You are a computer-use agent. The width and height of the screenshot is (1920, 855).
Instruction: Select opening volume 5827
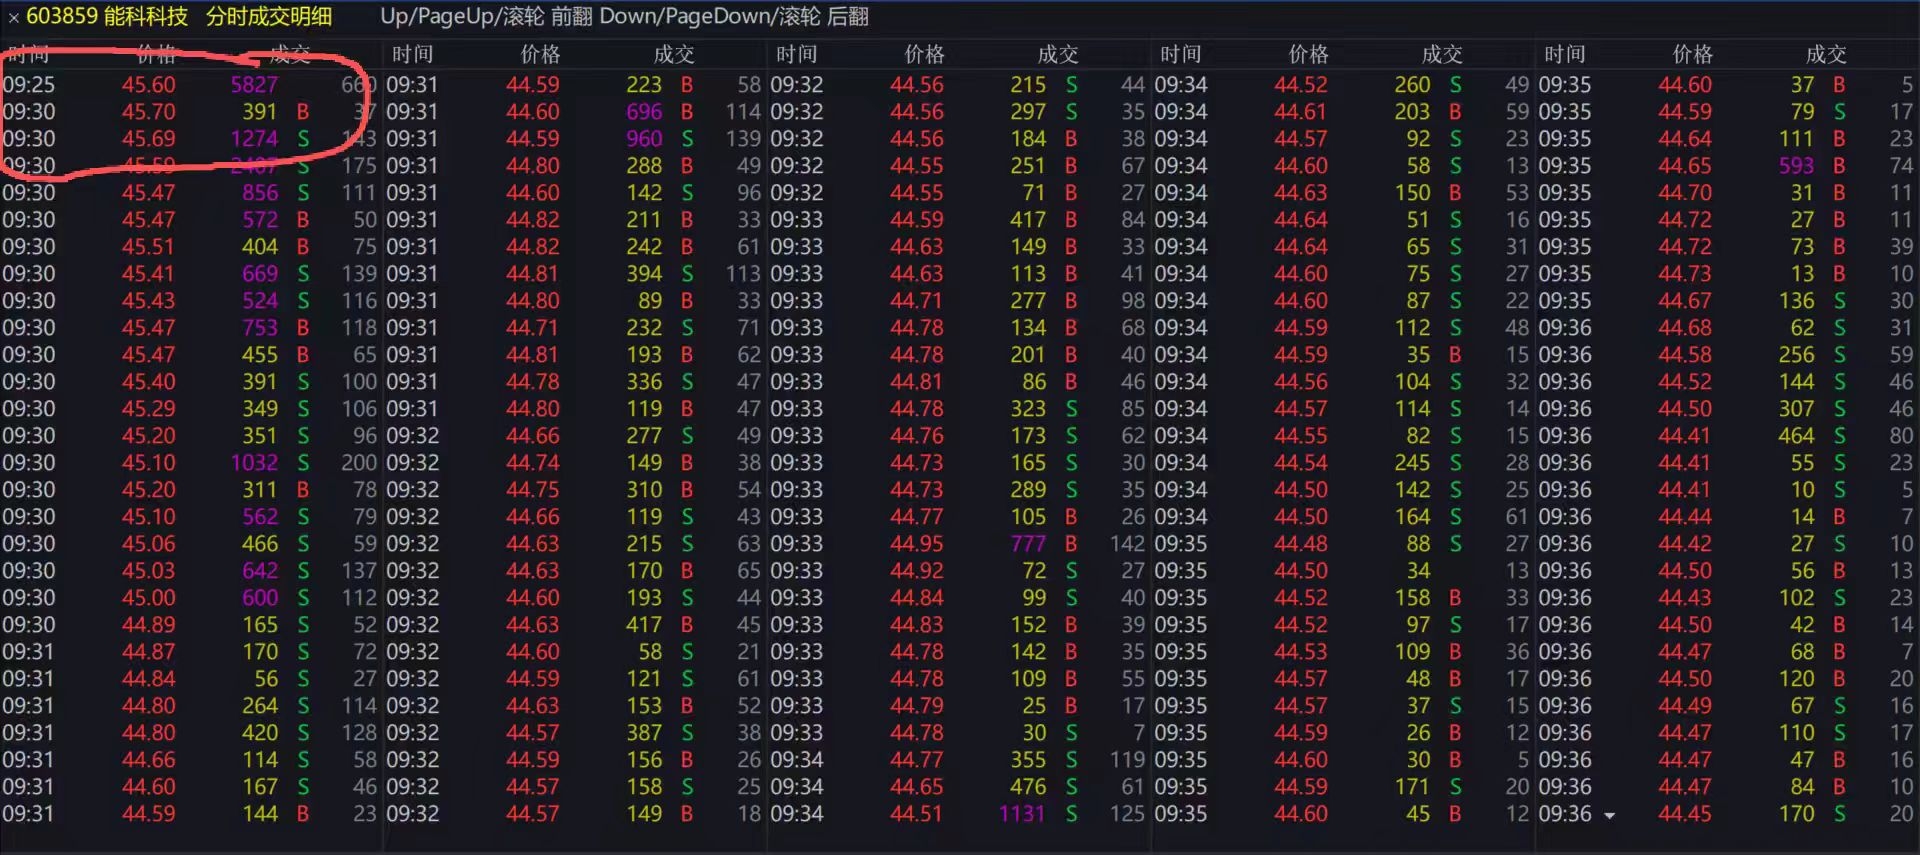[x=254, y=85]
